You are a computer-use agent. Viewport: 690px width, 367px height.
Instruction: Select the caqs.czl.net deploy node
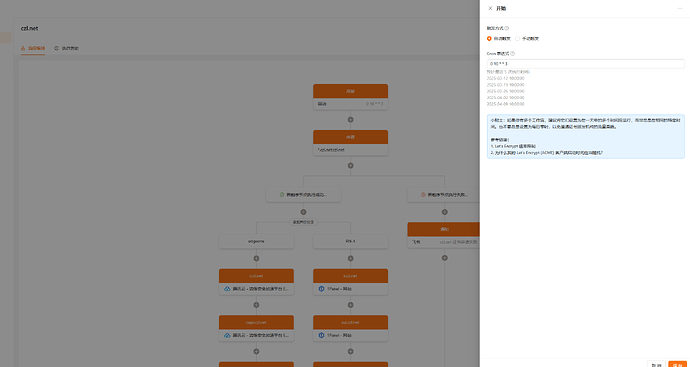click(256, 328)
